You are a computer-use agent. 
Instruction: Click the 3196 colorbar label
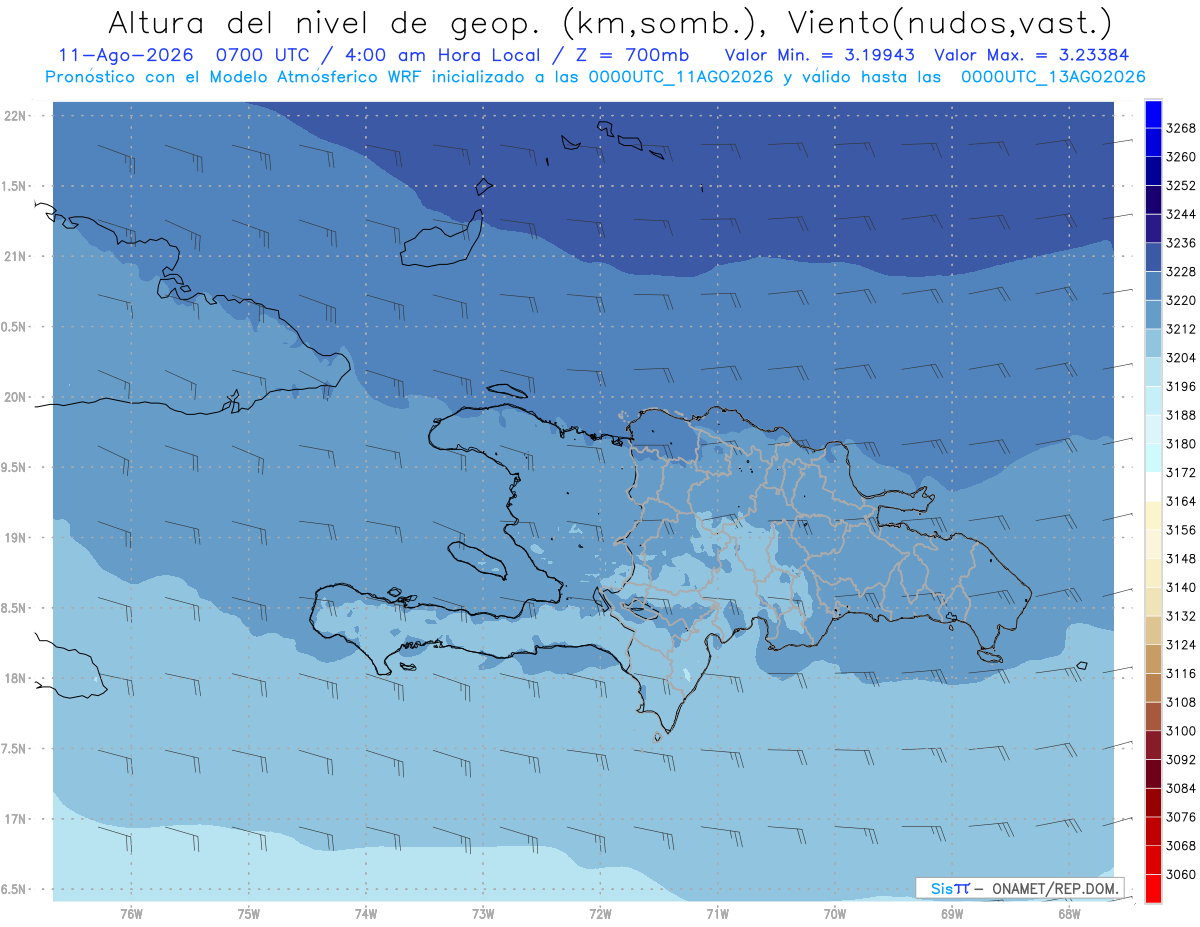[x=1181, y=386]
